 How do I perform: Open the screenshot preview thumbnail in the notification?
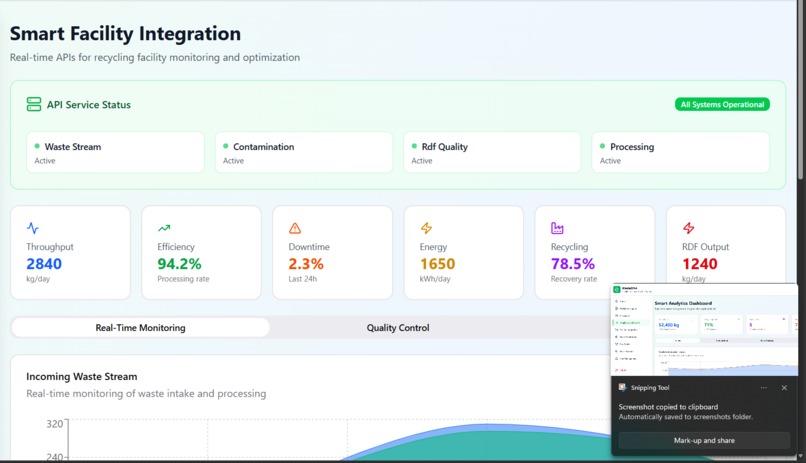point(705,330)
